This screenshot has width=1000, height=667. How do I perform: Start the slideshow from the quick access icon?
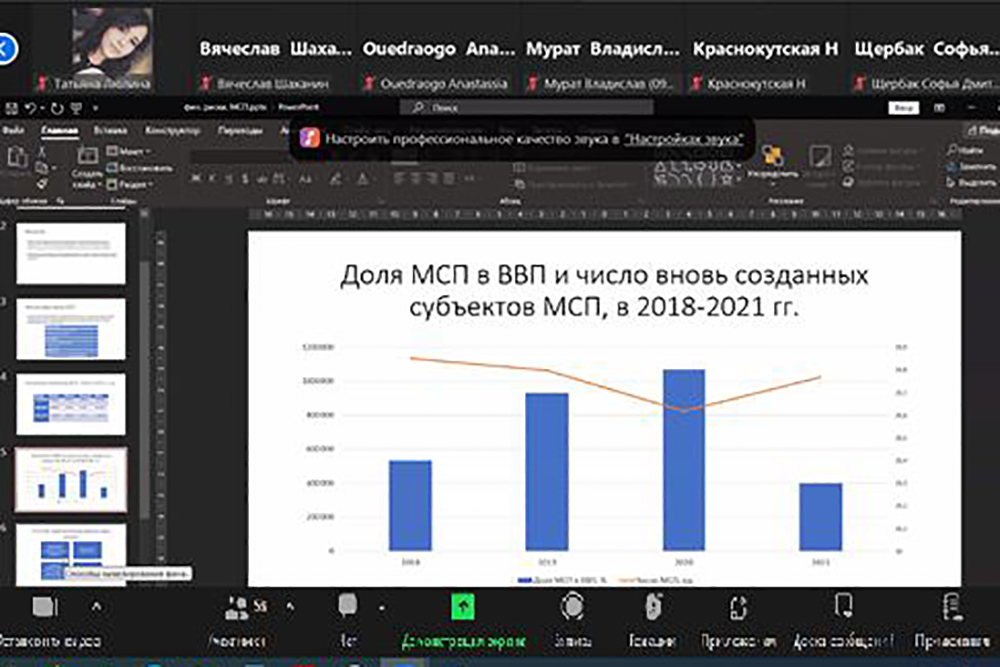(76, 108)
